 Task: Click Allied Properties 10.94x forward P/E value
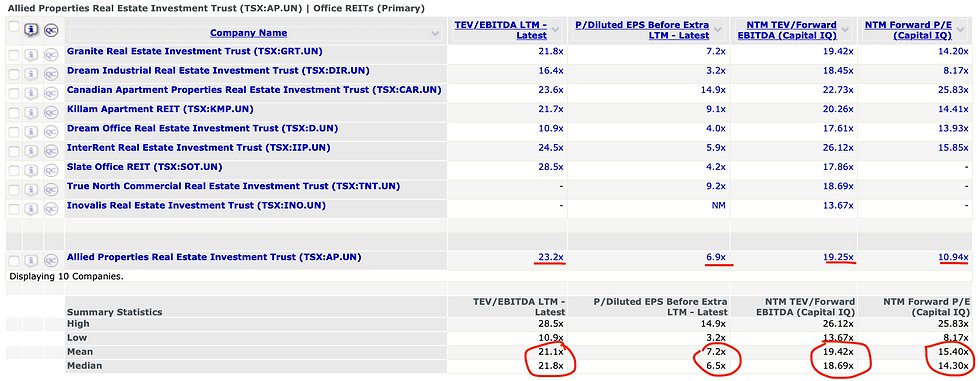[x=954, y=257]
